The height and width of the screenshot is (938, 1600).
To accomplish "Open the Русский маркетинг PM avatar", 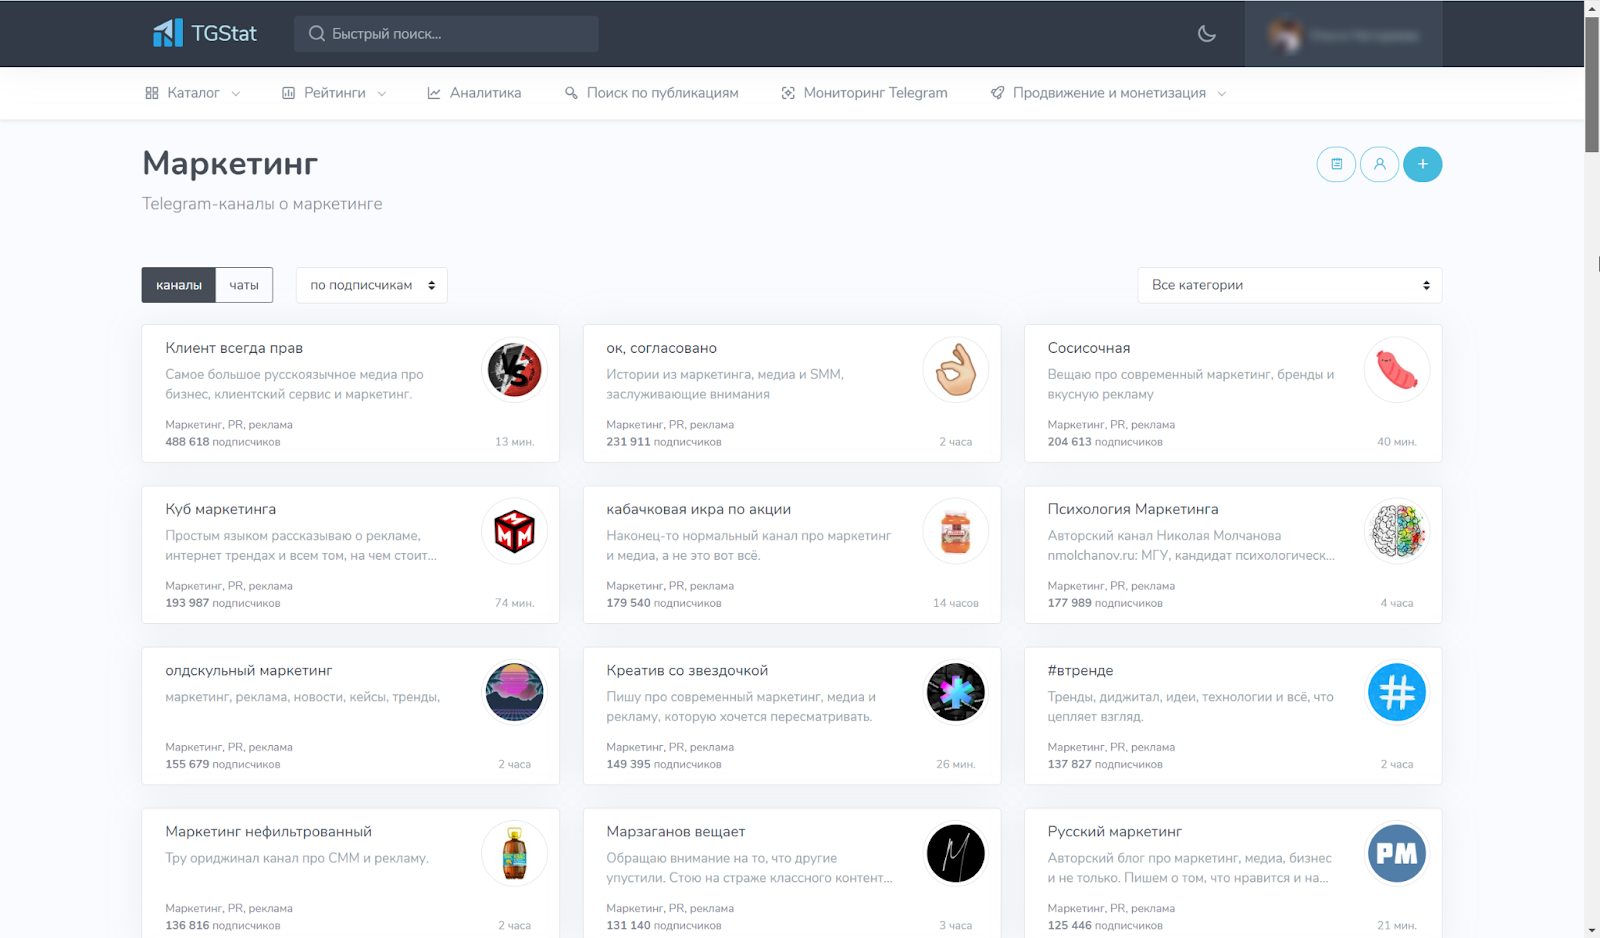I will [1396, 853].
